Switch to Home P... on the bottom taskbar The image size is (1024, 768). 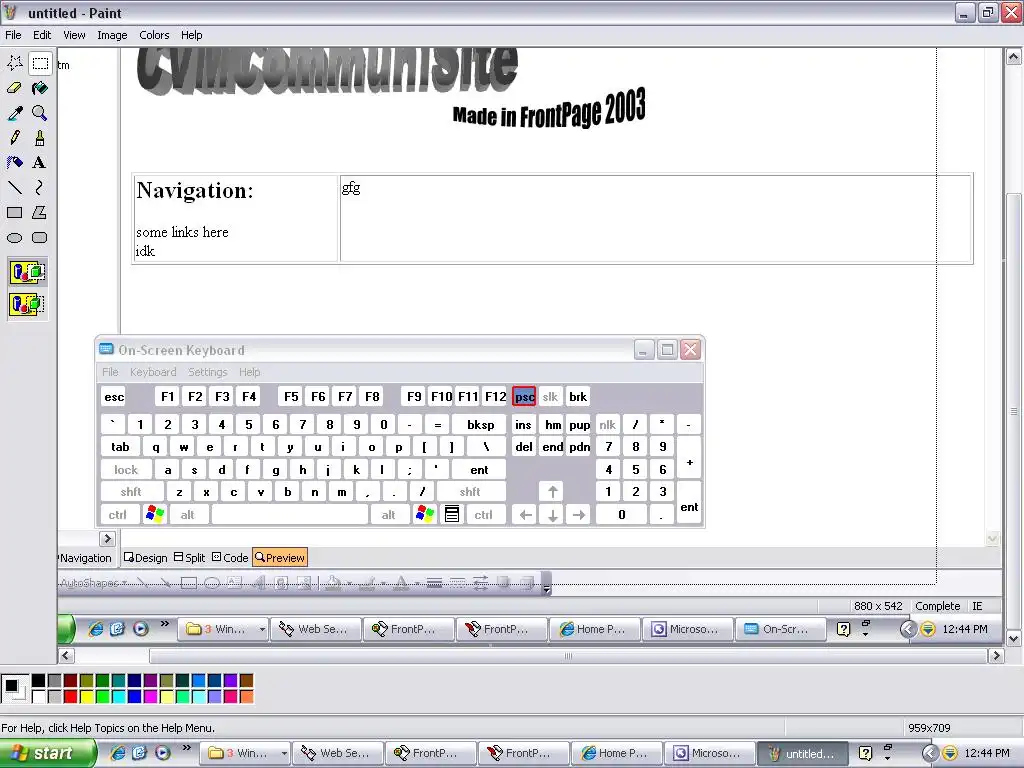[616, 753]
